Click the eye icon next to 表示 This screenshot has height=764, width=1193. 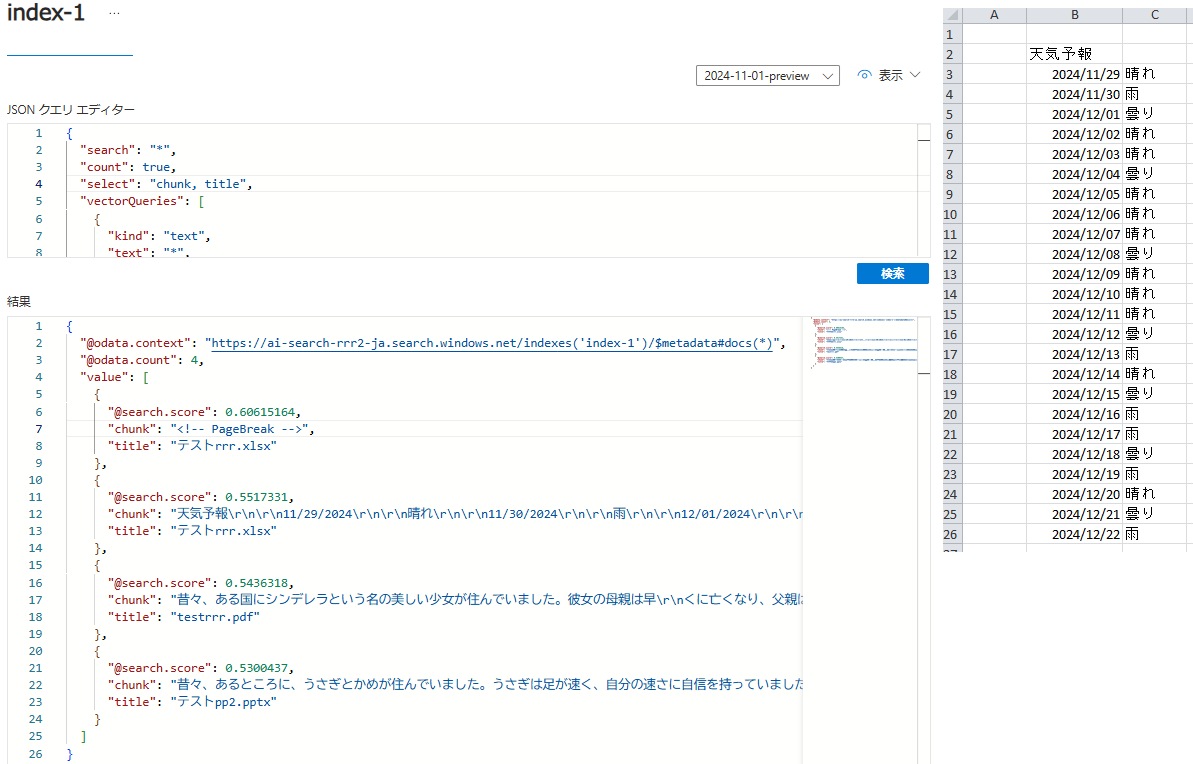pyautogui.click(x=864, y=75)
